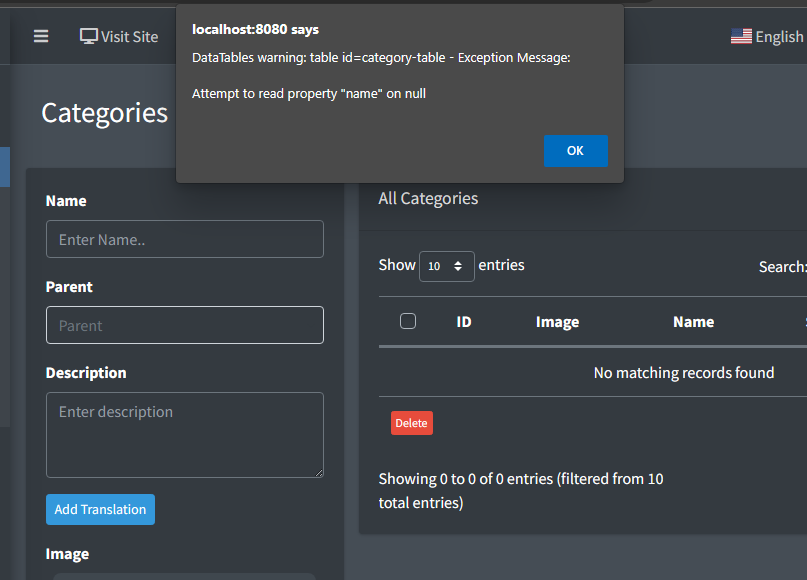Open the sidebar hamburger menu

40,36
